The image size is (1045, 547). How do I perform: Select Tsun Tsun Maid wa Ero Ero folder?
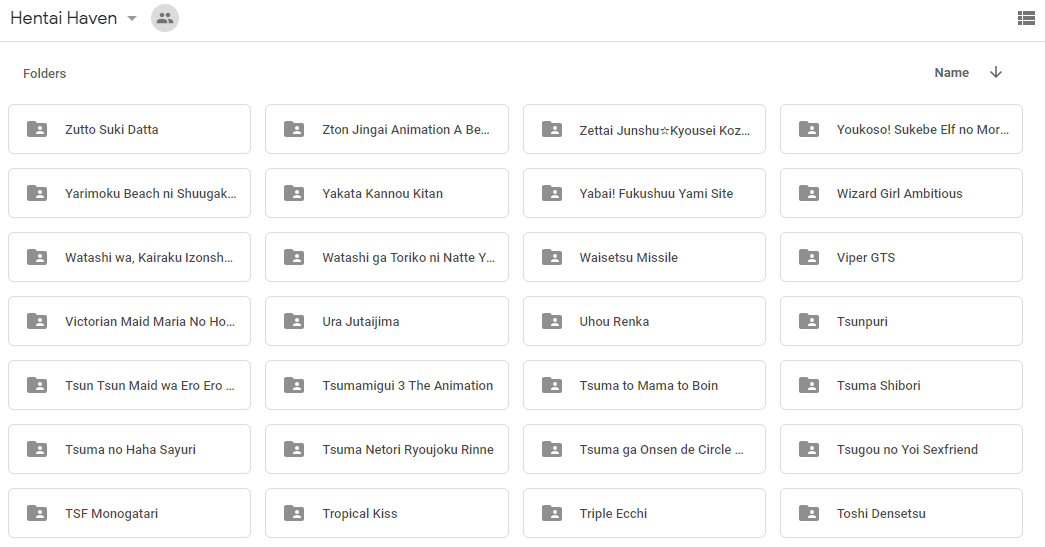pyautogui.click(x=129, y=385)
